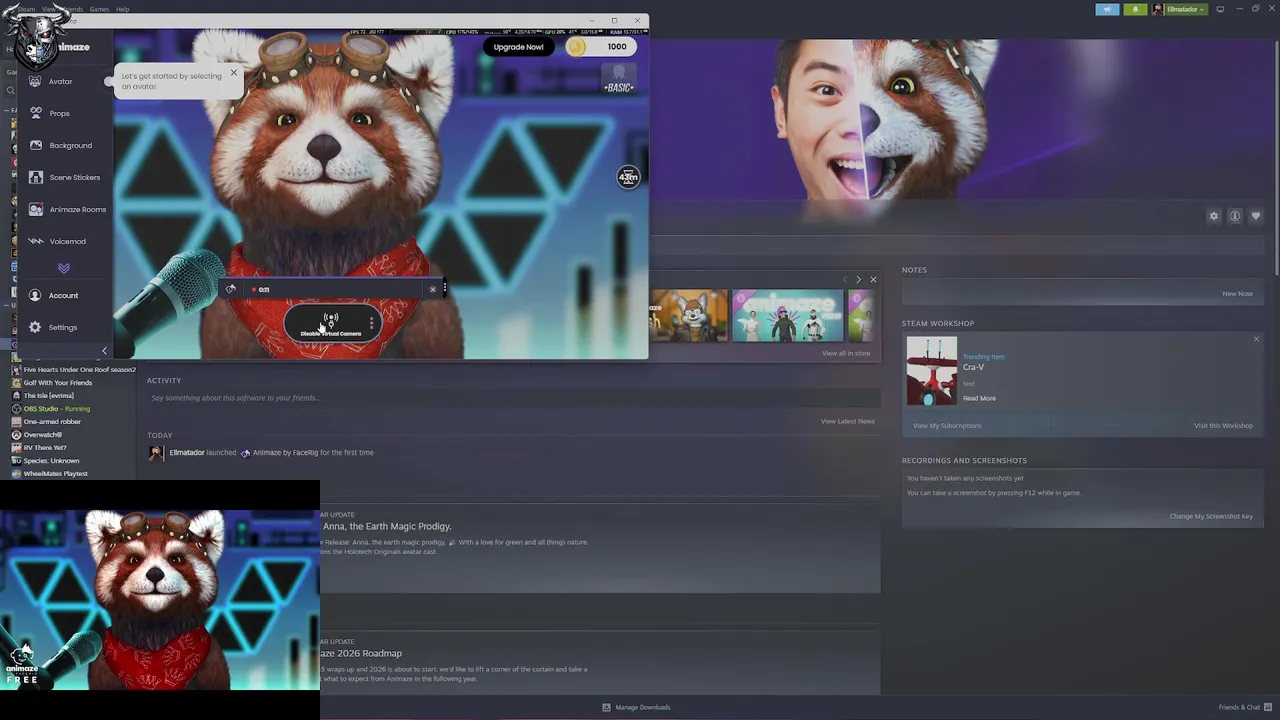Open the tracking bar vertical dots menu

pyautogui.click(x=444, y=289)
